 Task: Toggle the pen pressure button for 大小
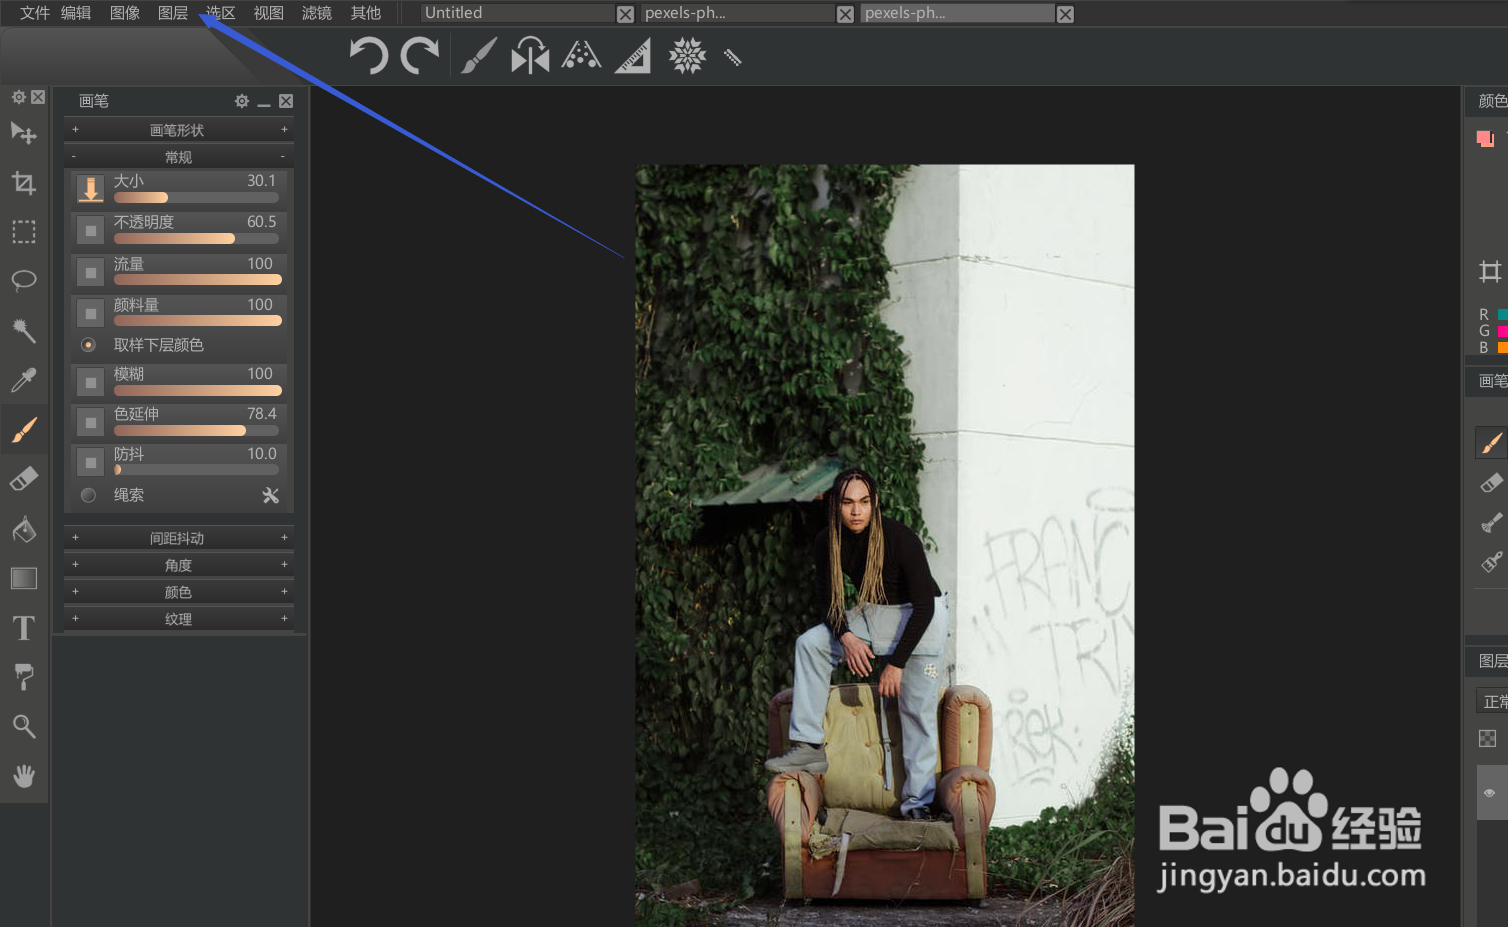(x=90, y=189)
